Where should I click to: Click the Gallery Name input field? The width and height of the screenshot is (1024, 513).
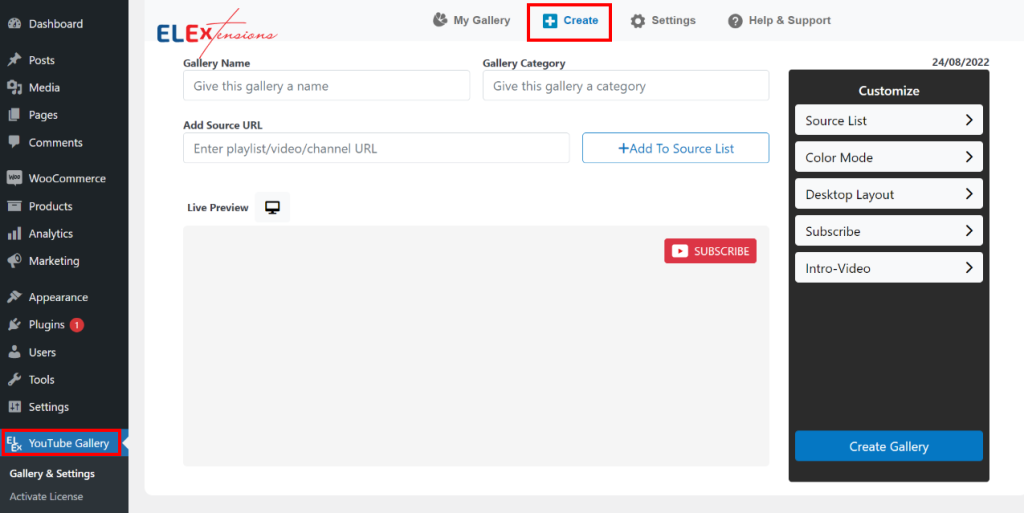pos(327,86)
